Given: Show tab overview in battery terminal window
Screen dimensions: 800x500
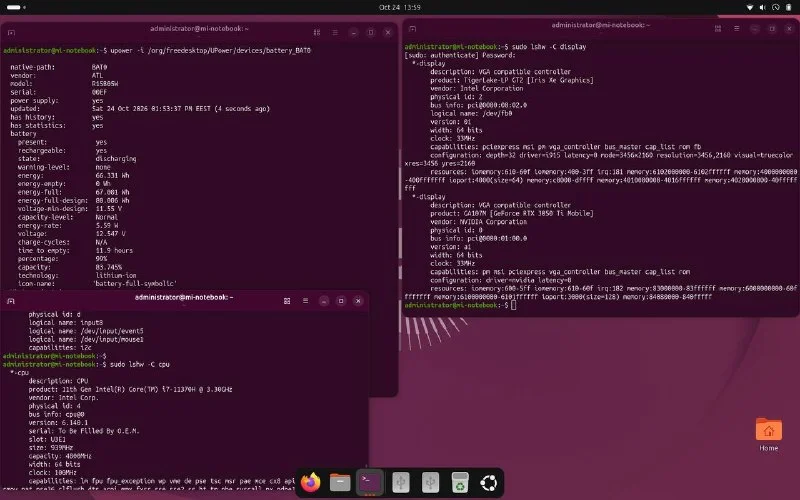Looking at the screenshot, I should [317, 33].
